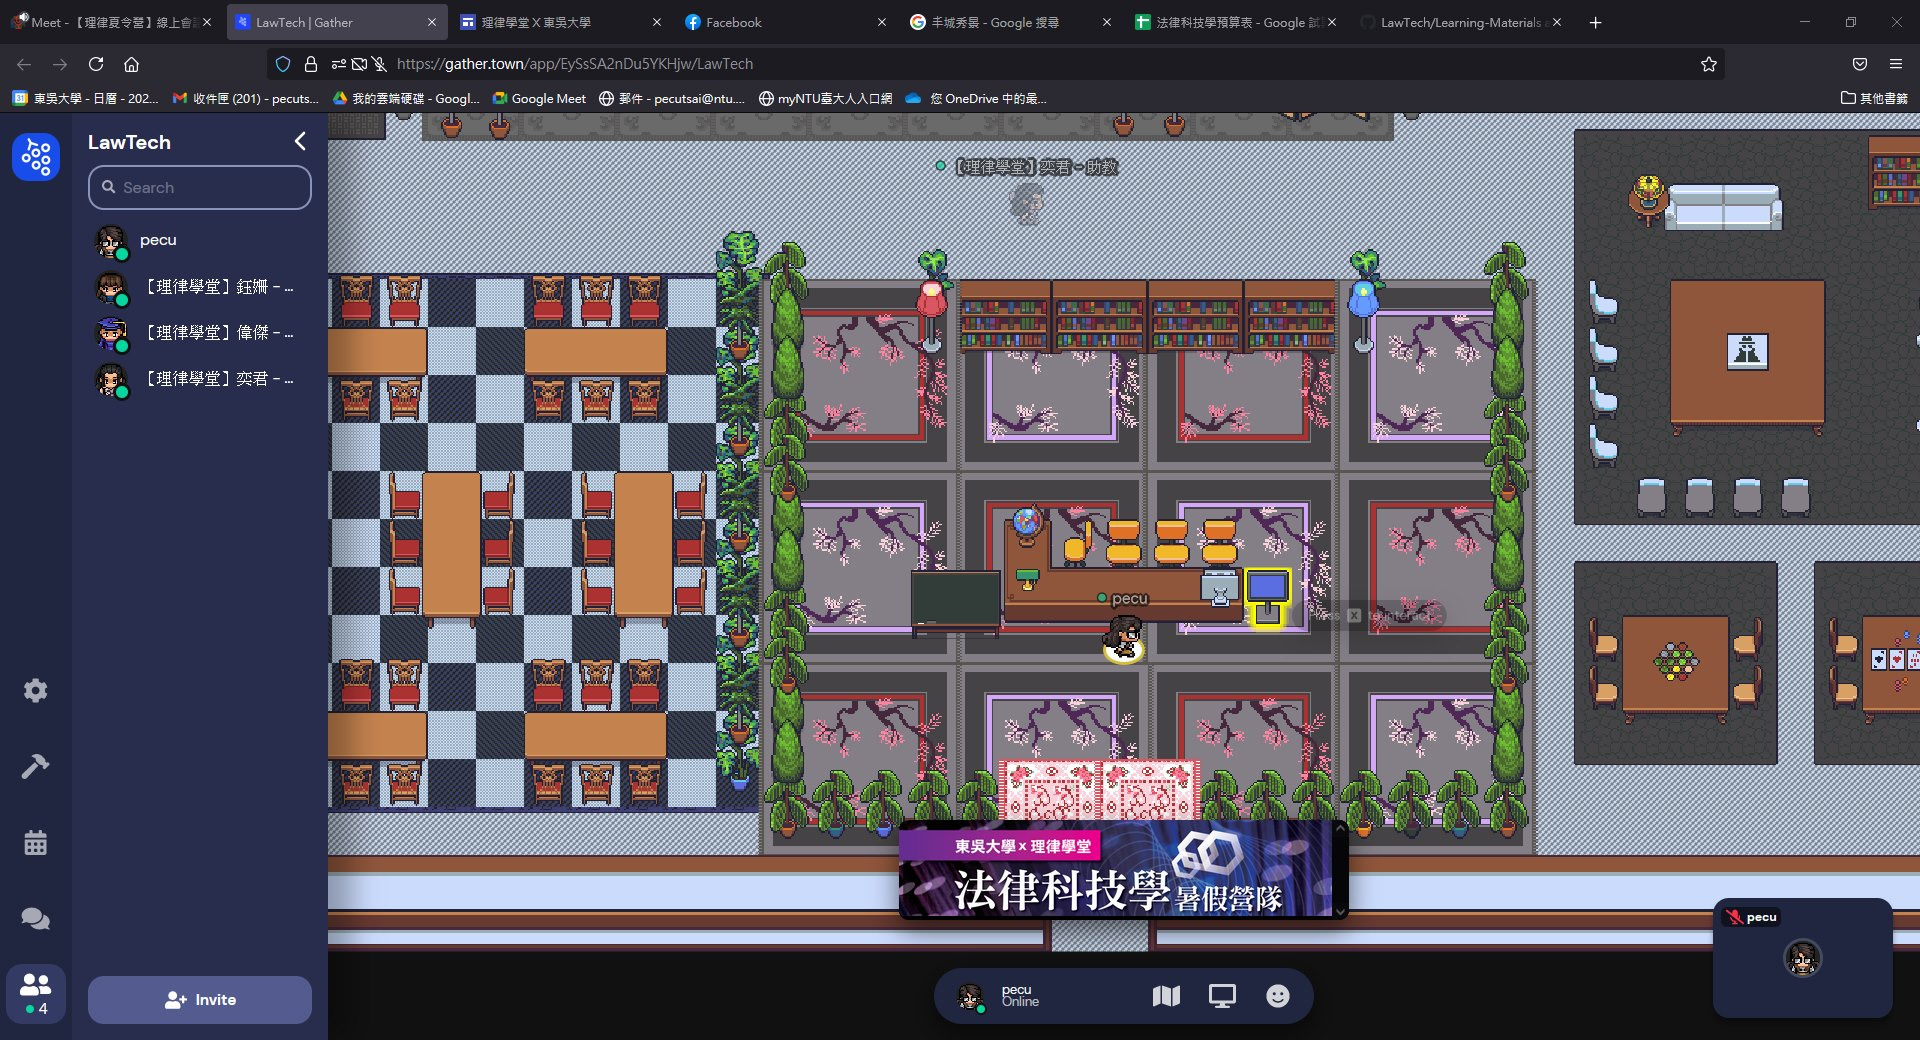Open the emote smiley menu
The width and height of the screenshot is (1920, 1040).
tap(1278, 996)
